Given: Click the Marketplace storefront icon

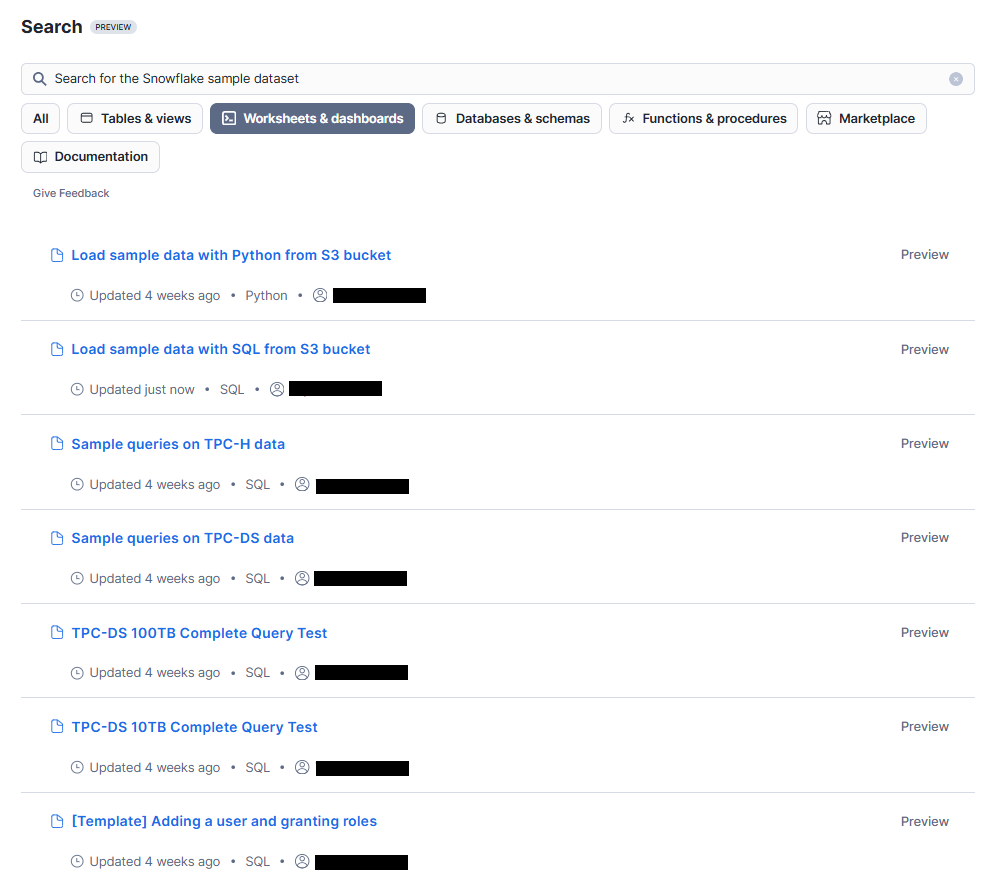Looking at the screenshot, I should pos(824,118).
